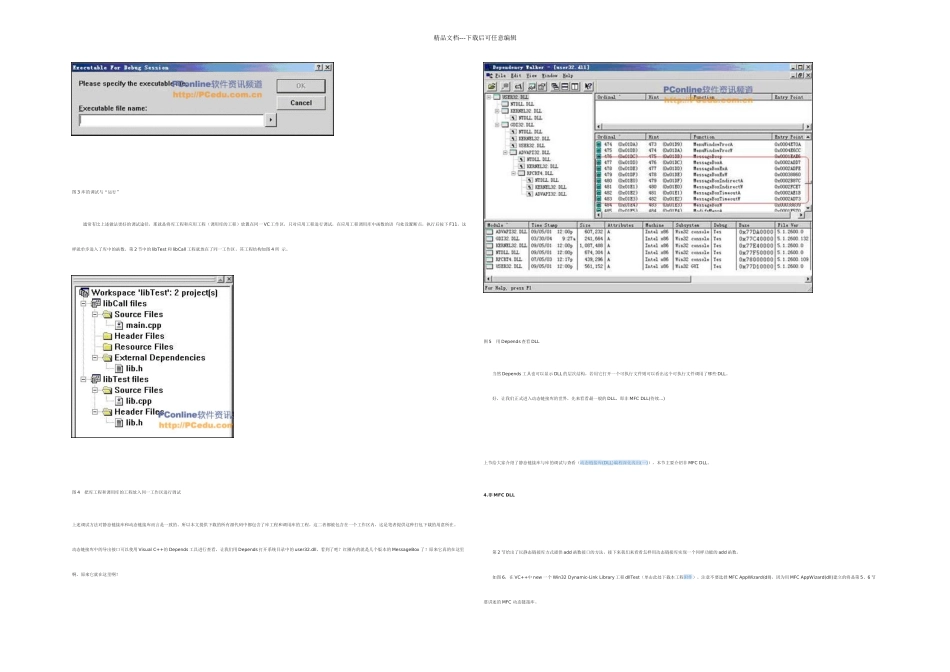Select ADVAPI32.DLL row in module list
Screen dimensions: 950x672
click(x=647, y=232)
